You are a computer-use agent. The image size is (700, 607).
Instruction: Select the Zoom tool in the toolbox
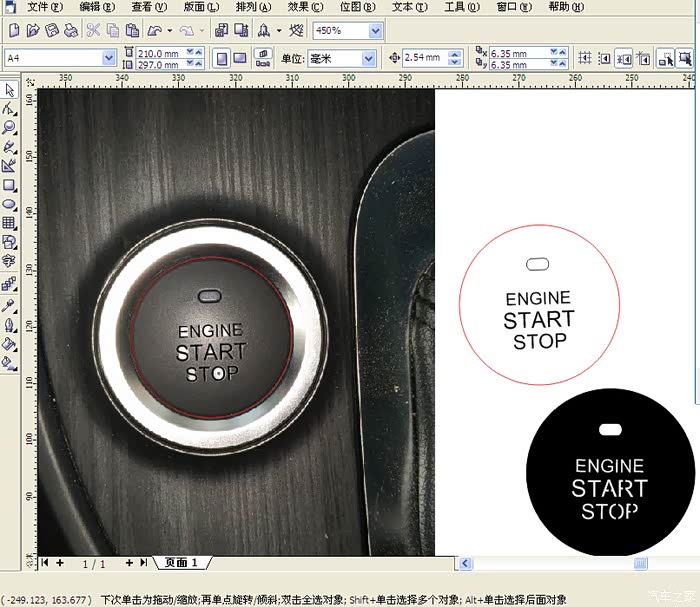[x=9, y=128]
